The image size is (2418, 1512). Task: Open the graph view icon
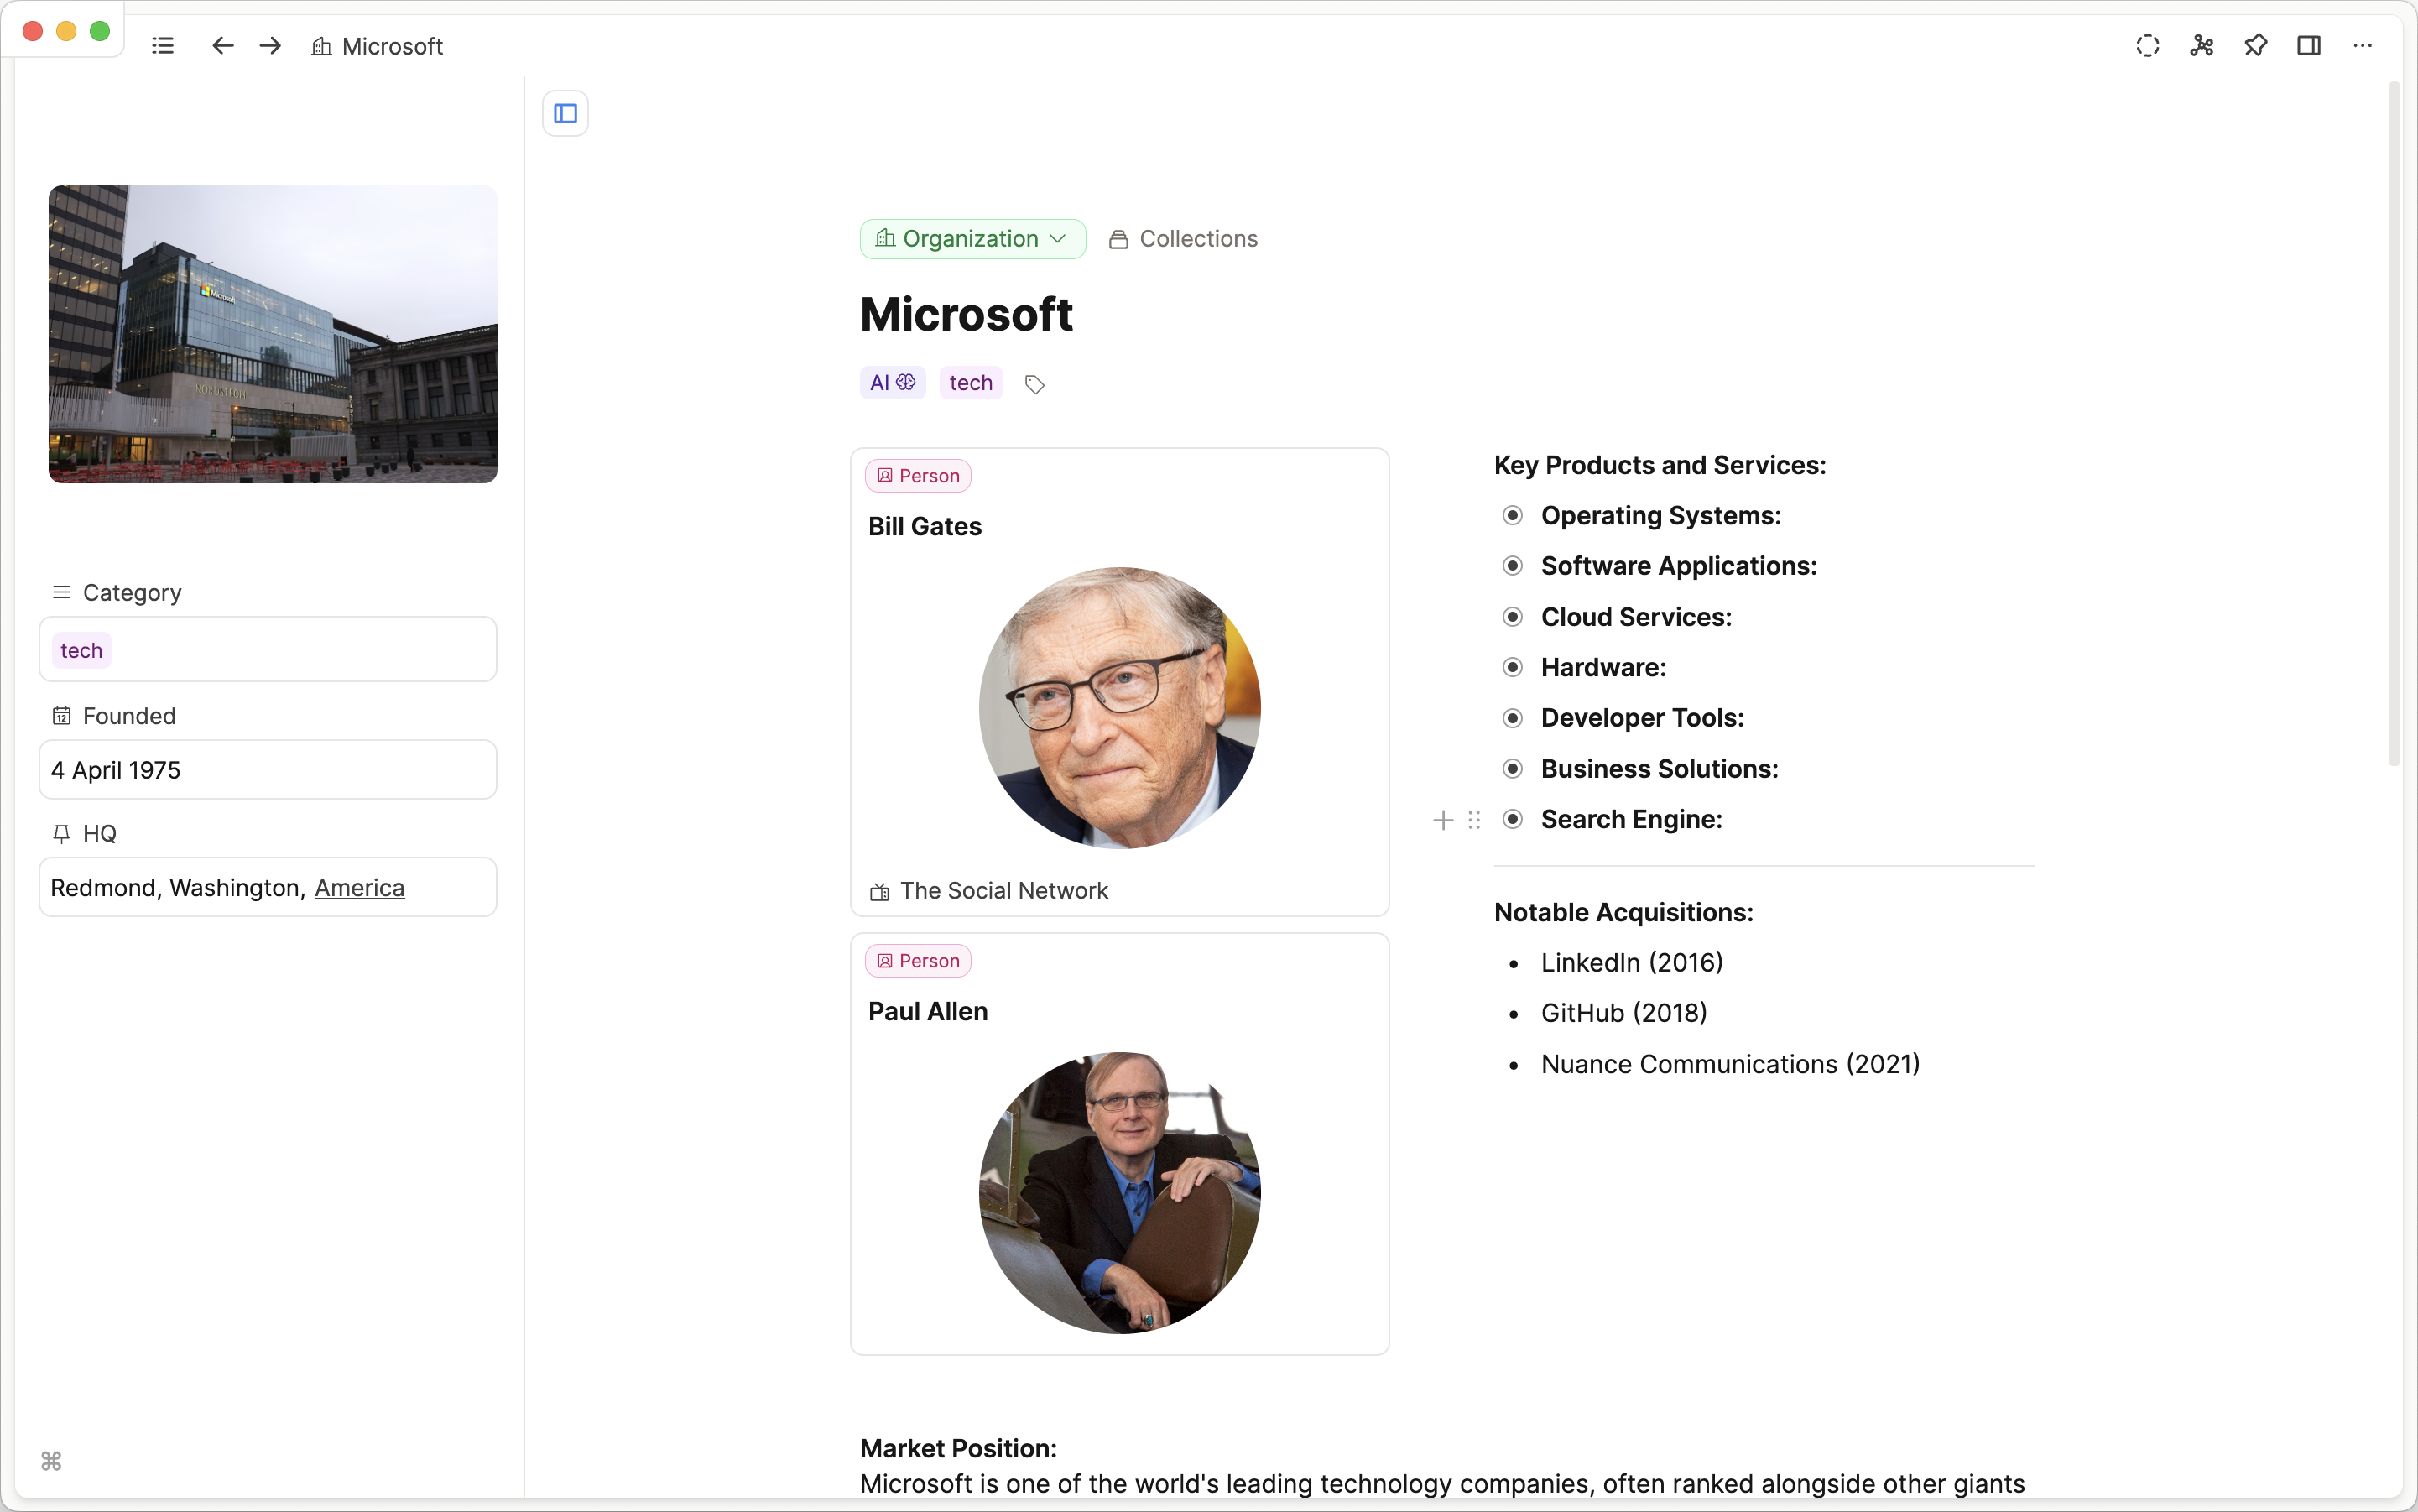pyautogui.click(x=2201, y=46)
